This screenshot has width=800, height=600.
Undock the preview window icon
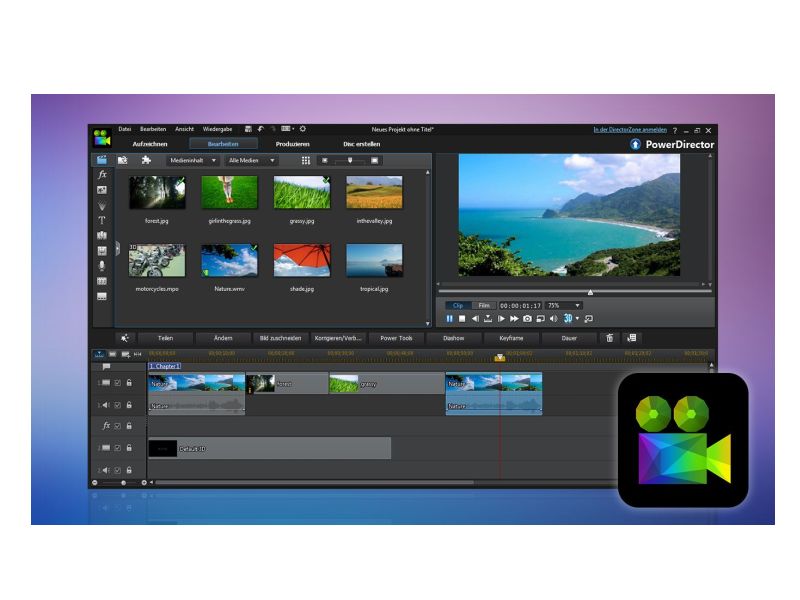coord(588,319)
